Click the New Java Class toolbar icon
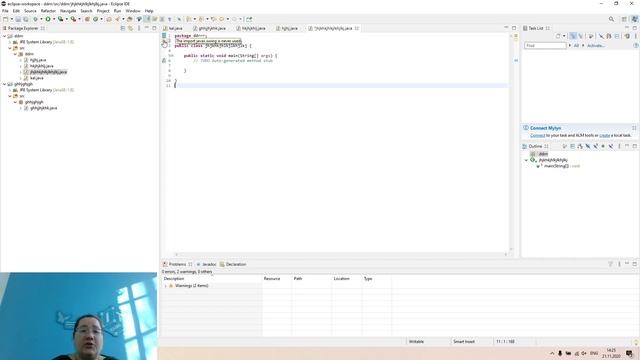This screenshot has width=640, height=360. coord(96,19)
